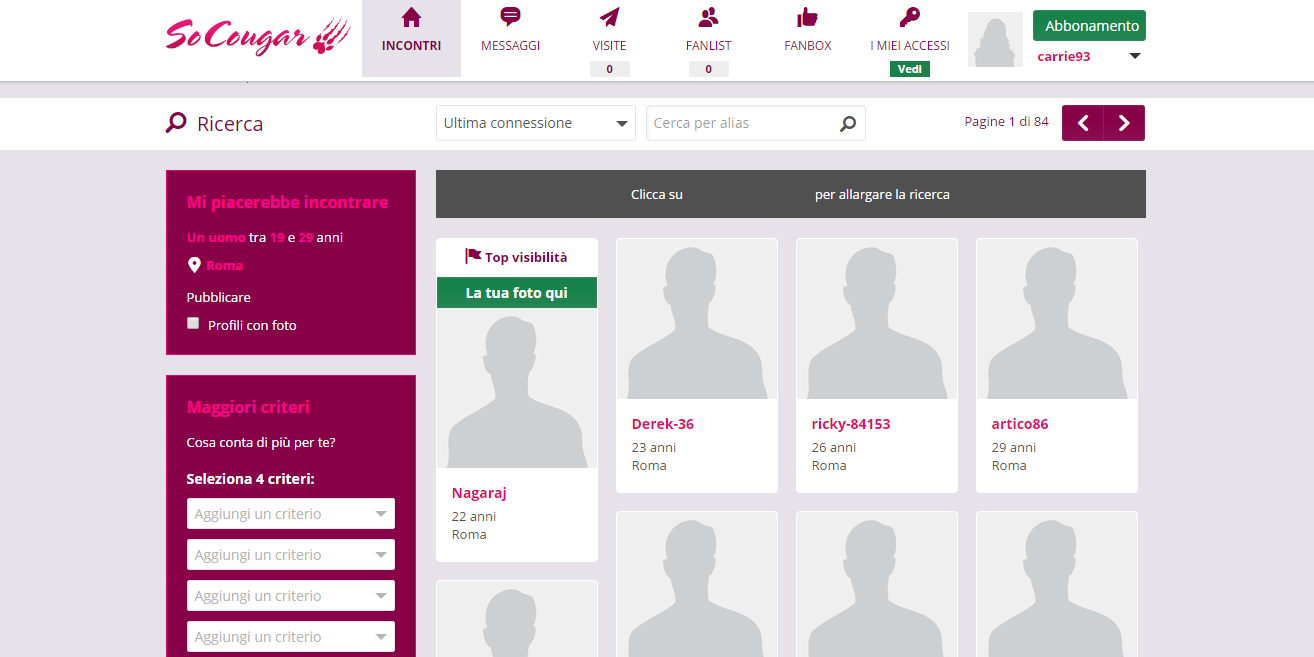Go to next results page arrow

point(1124,123)
